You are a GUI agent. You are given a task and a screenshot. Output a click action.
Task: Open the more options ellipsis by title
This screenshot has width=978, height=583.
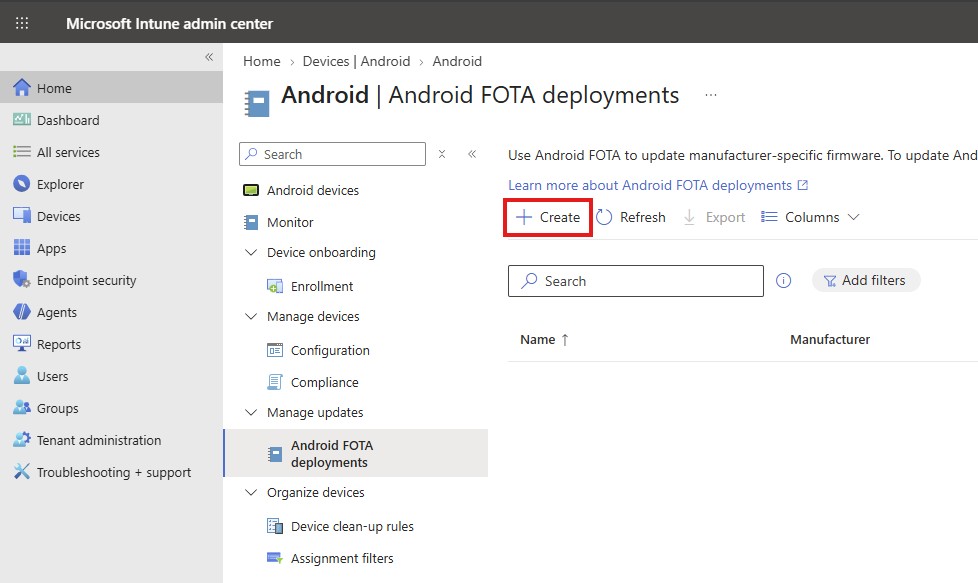tap(710, 95)
